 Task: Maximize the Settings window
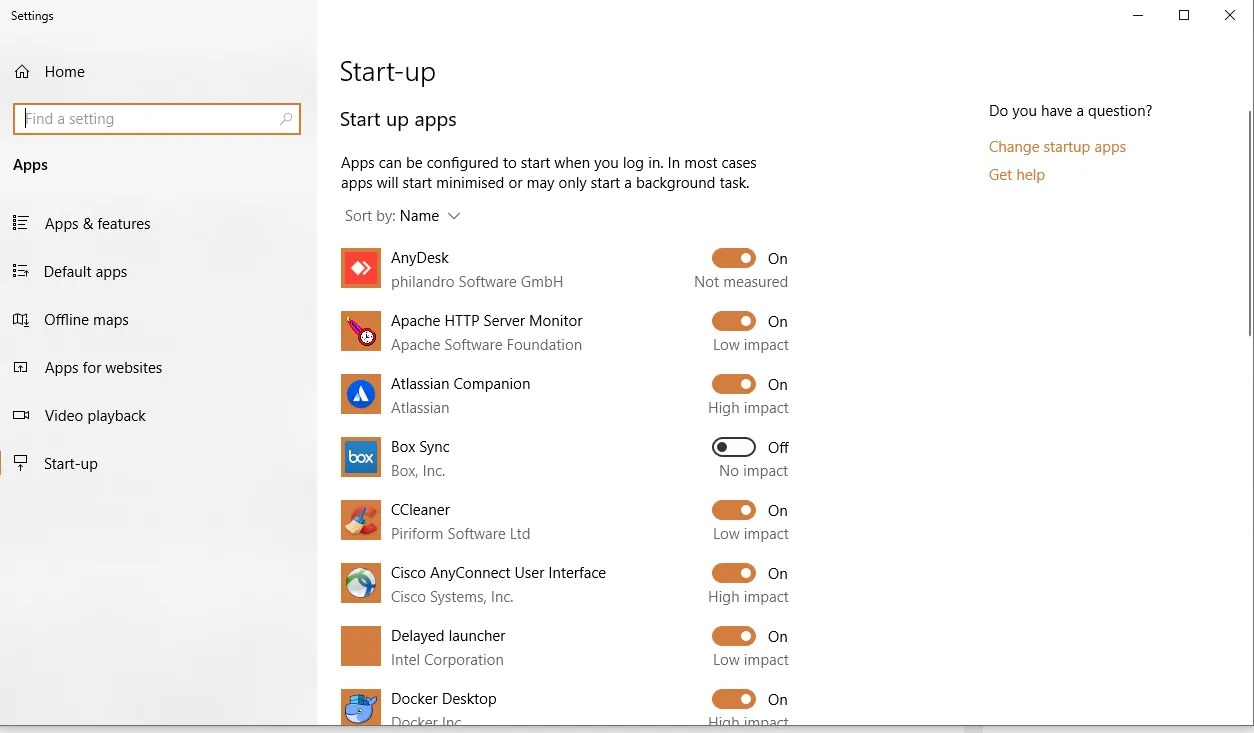coord(1184,15)
